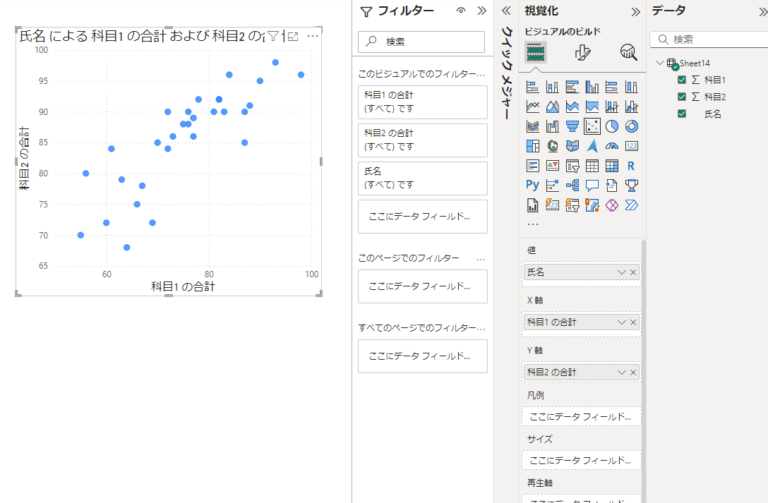Open the Format visual brush tab
768x503 pixels.
coord(582,53)
